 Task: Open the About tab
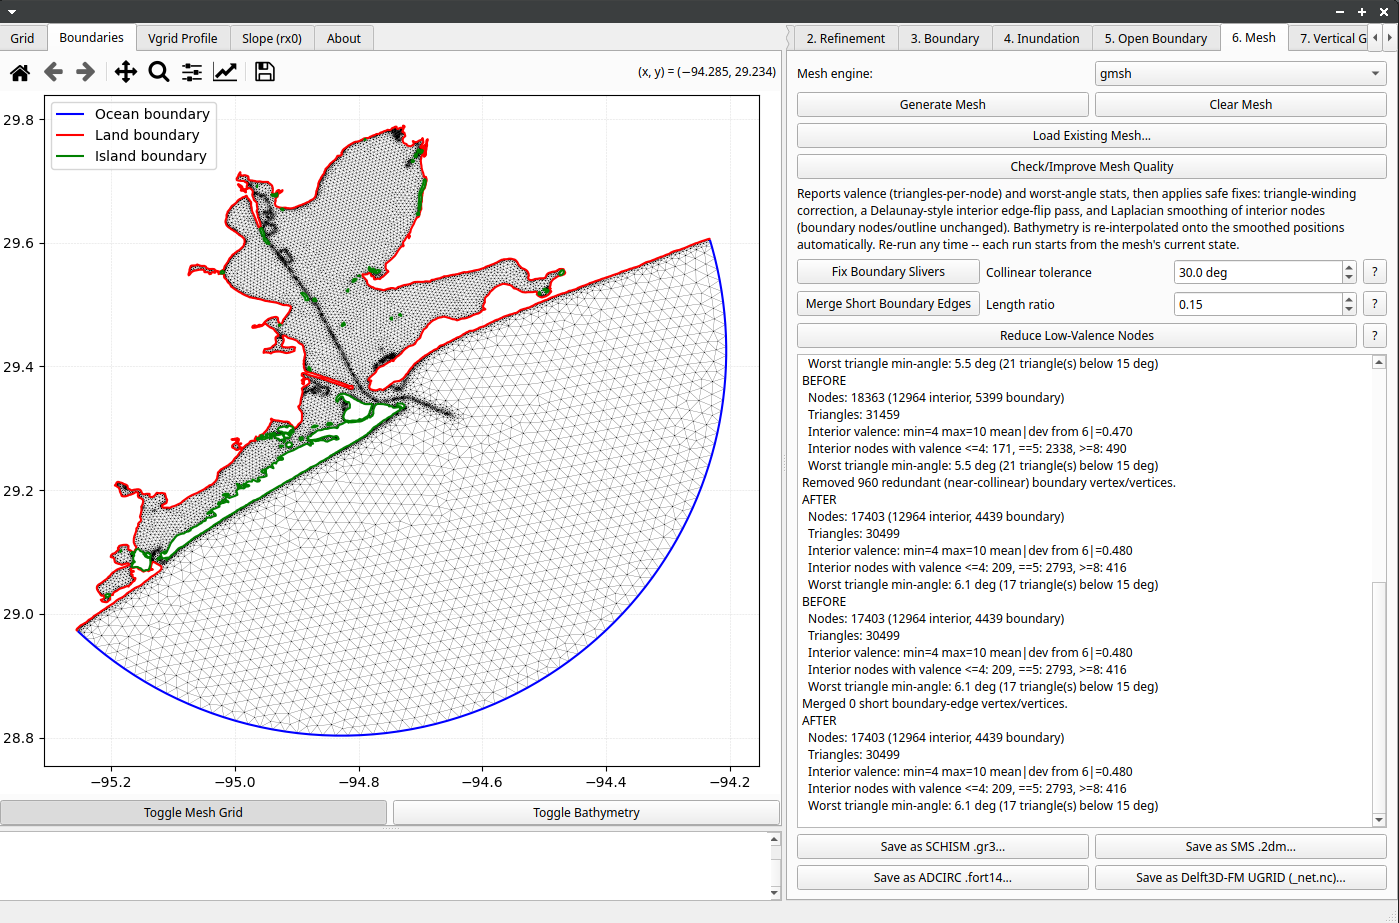pyautogui.click(x=344, y=38)
